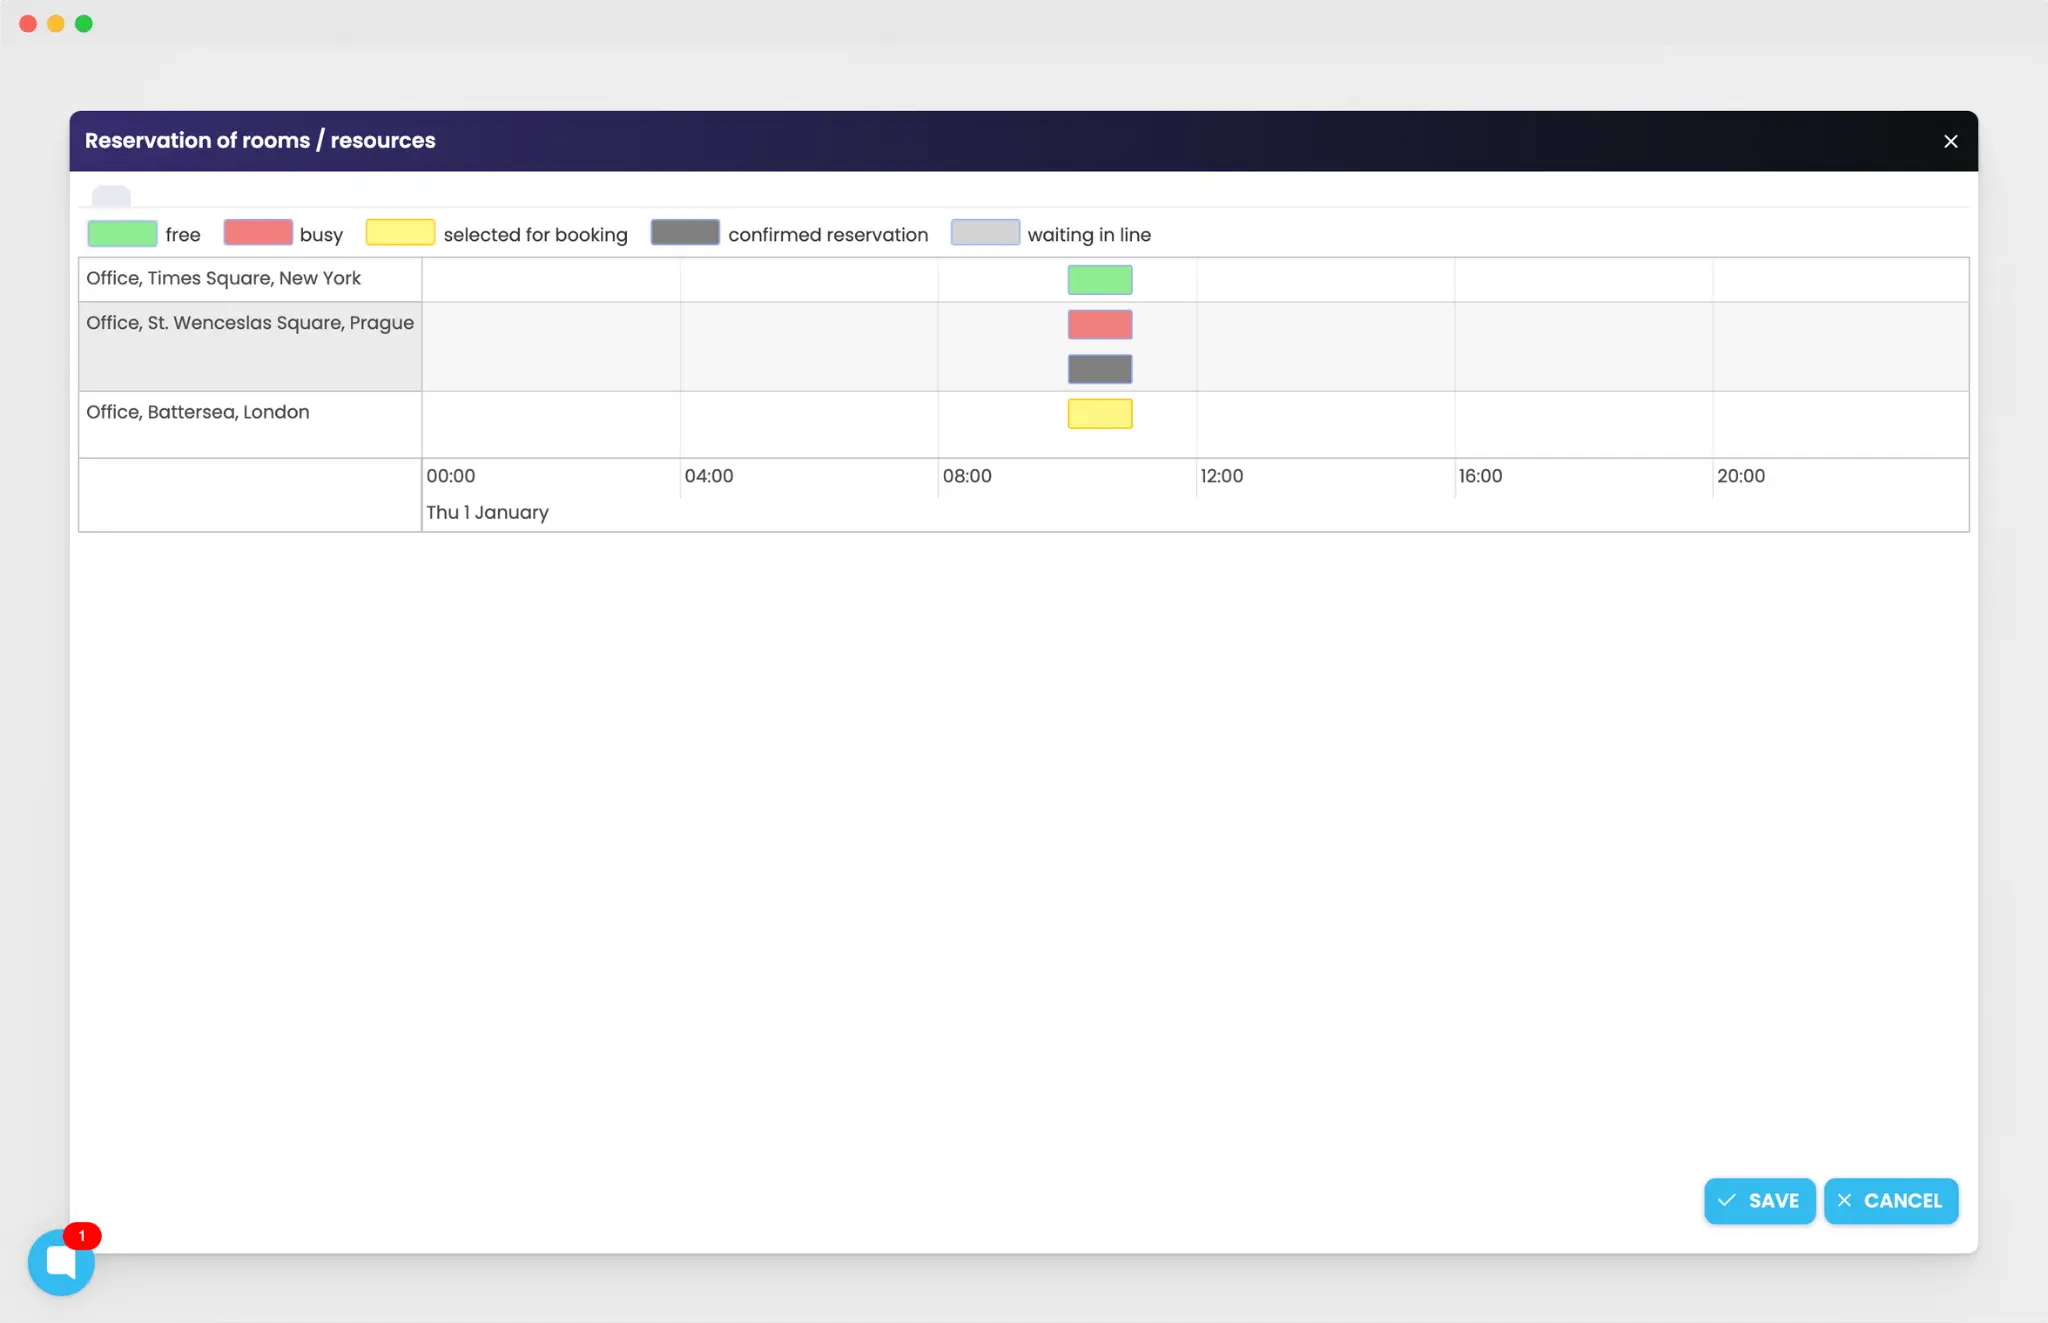Select the Office, Battersea, London row
Screen dimensions: 2048x1323
[197, 411]
